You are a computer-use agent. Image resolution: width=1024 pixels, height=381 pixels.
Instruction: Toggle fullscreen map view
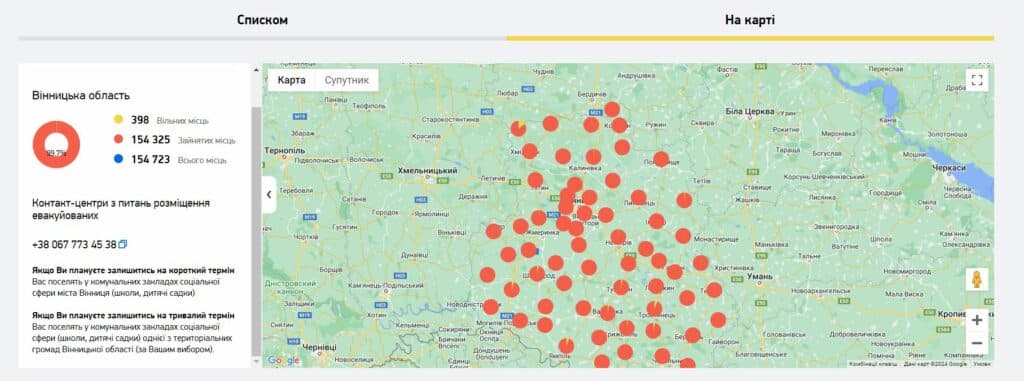[x=977, y=80]
